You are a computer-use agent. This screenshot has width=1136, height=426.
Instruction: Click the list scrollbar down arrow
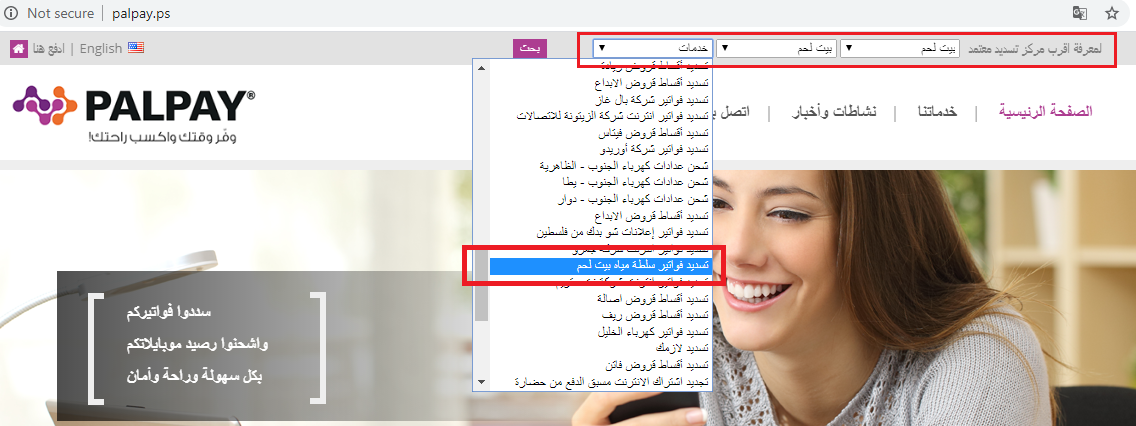[x=481, y=382]
